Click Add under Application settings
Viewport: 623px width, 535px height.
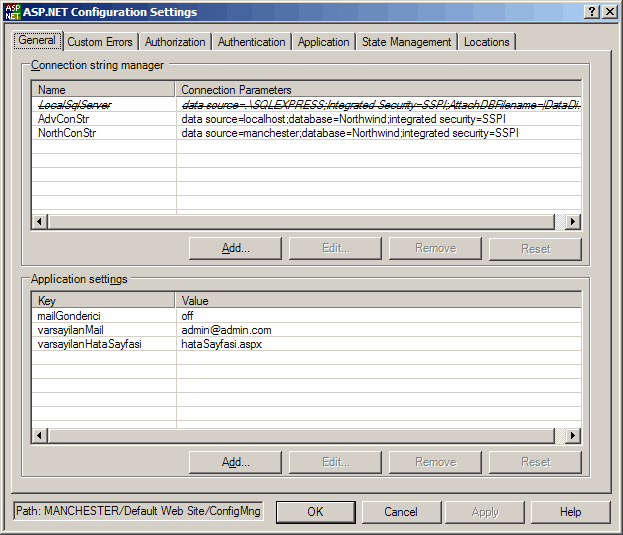(235, 462)
